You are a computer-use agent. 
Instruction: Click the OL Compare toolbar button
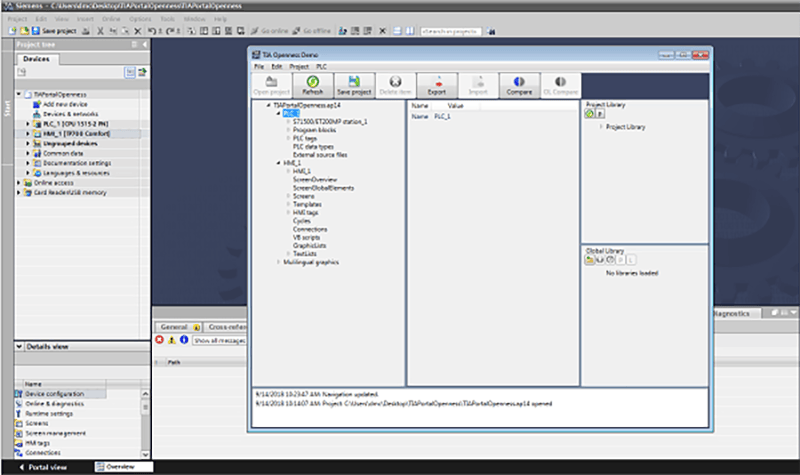click(x=560, y=85)
